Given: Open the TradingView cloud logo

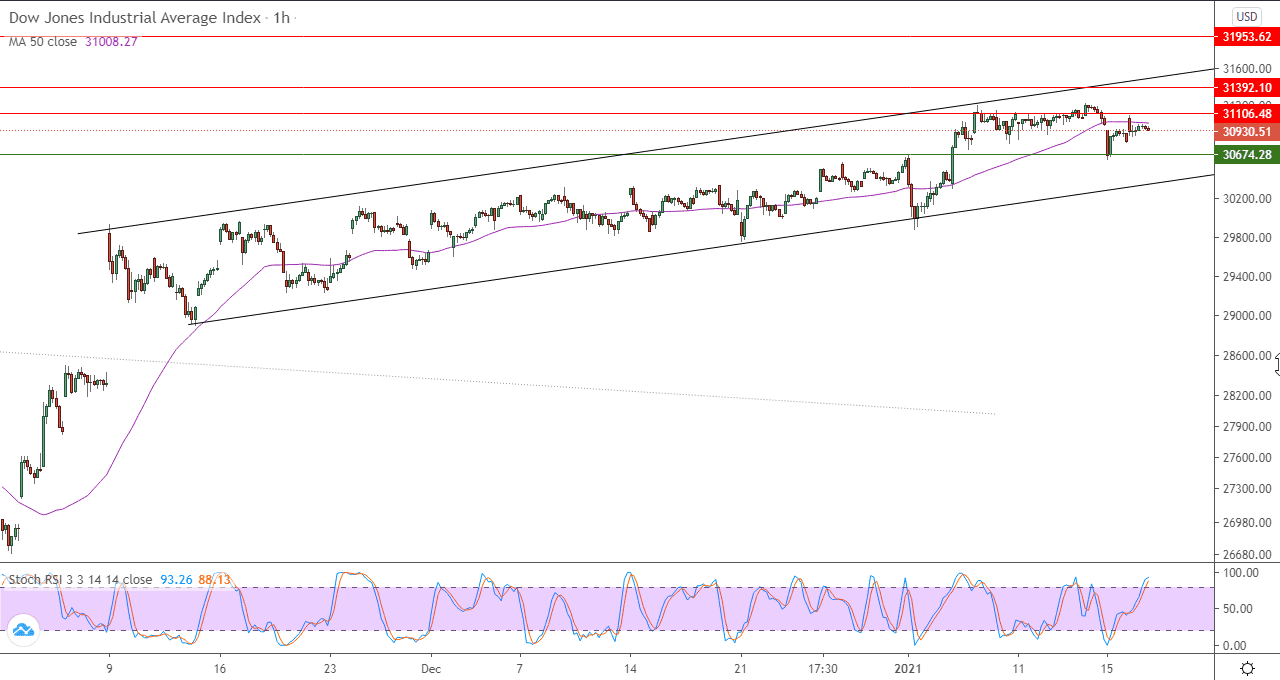Looking at the screenshot, I should tap(22, 629).
